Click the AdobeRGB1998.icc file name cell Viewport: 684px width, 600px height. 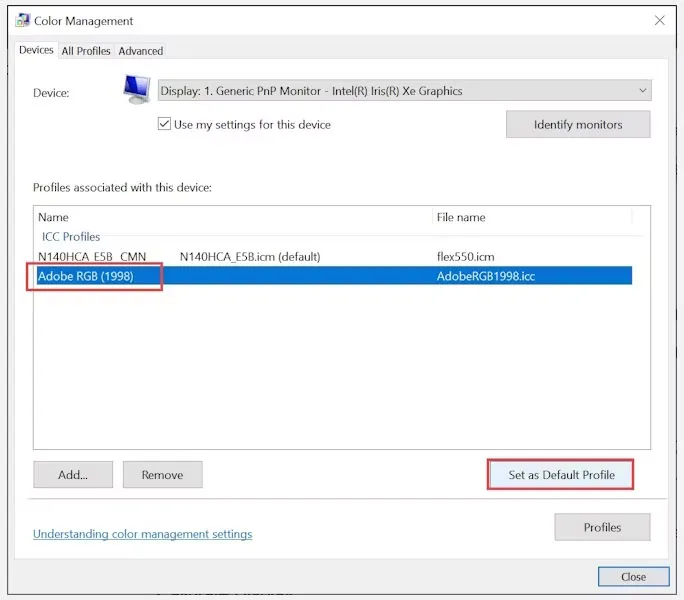[x=486, y=276]
